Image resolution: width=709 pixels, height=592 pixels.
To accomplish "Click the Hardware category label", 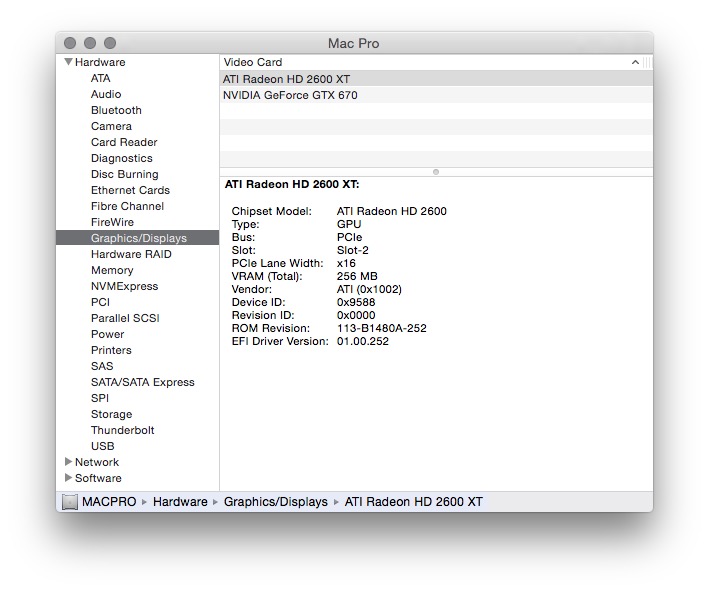I will pyautogui.click(x=100, y=62).
